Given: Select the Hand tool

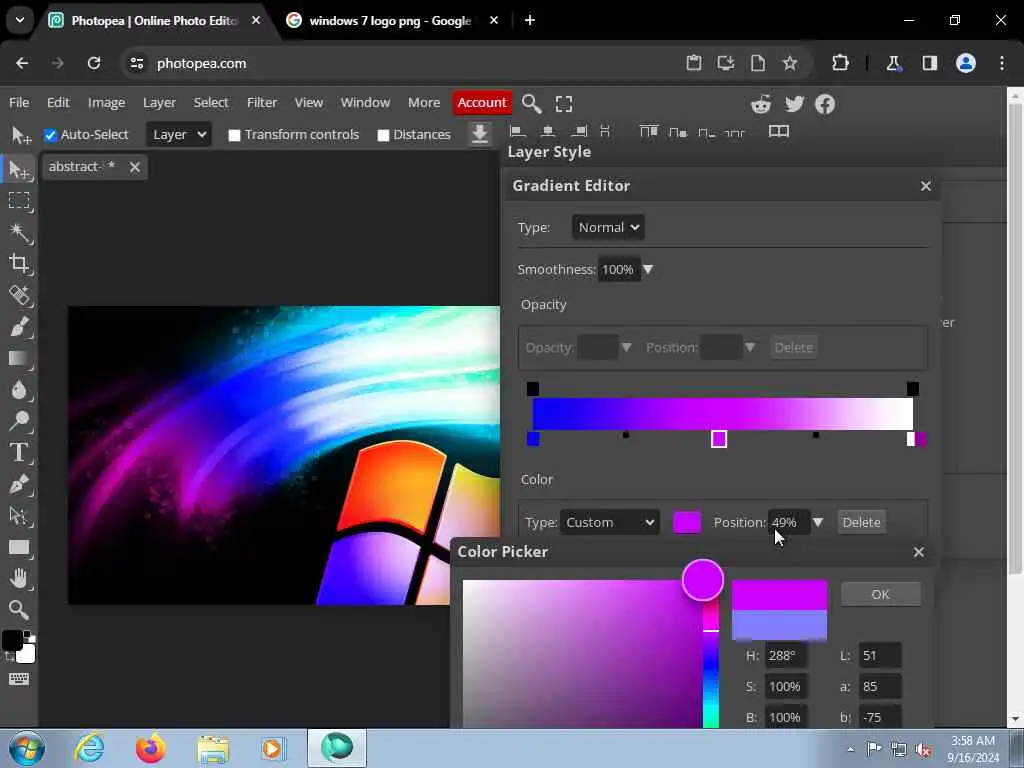Looking at the screenshot, I should tap(19, 579).
